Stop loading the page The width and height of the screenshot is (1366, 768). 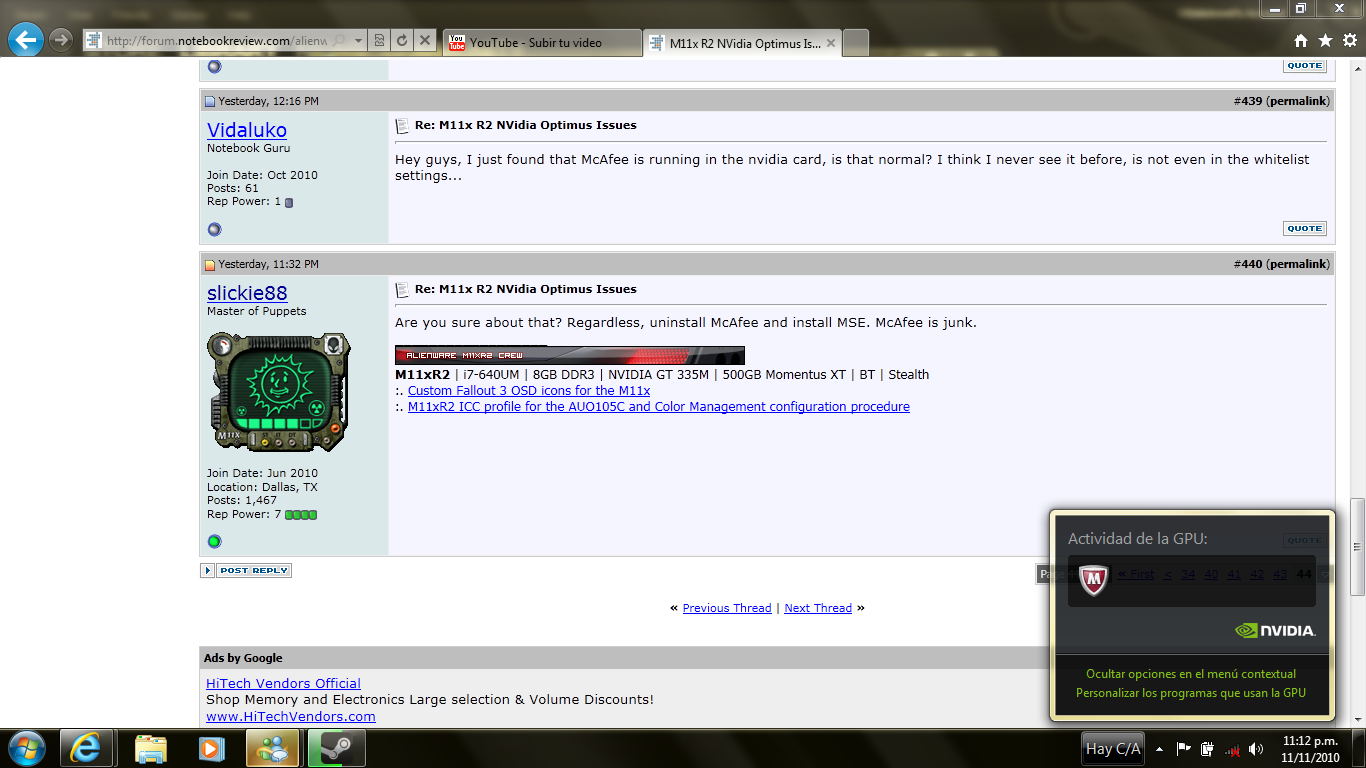coord(425,41)
